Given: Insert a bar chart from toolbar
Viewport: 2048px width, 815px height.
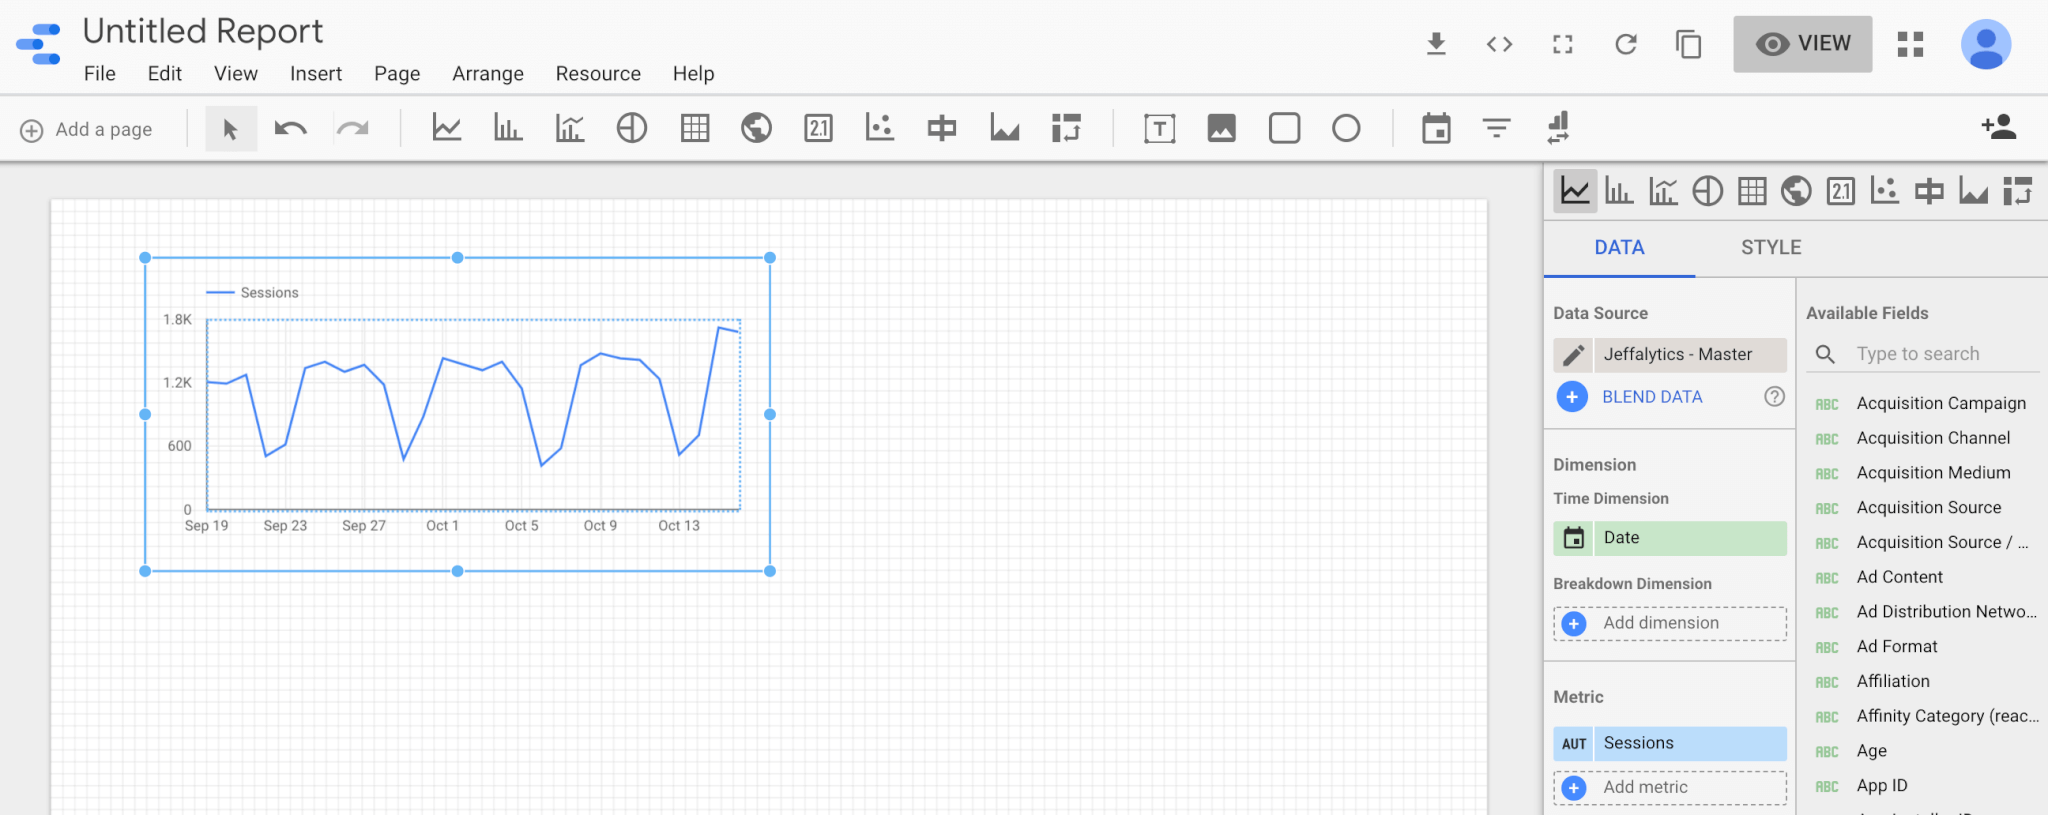Looking at the screenshot, I should tap(508, 128).
